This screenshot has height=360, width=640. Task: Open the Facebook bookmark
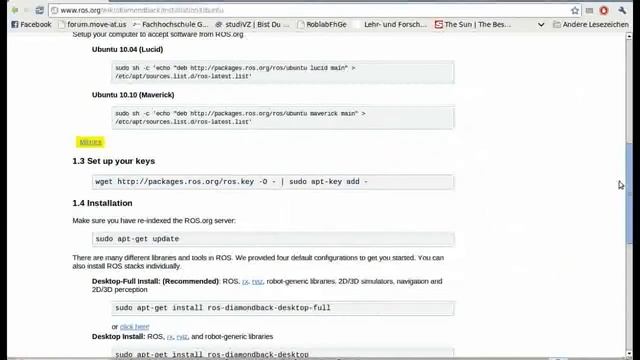[31, 24]
